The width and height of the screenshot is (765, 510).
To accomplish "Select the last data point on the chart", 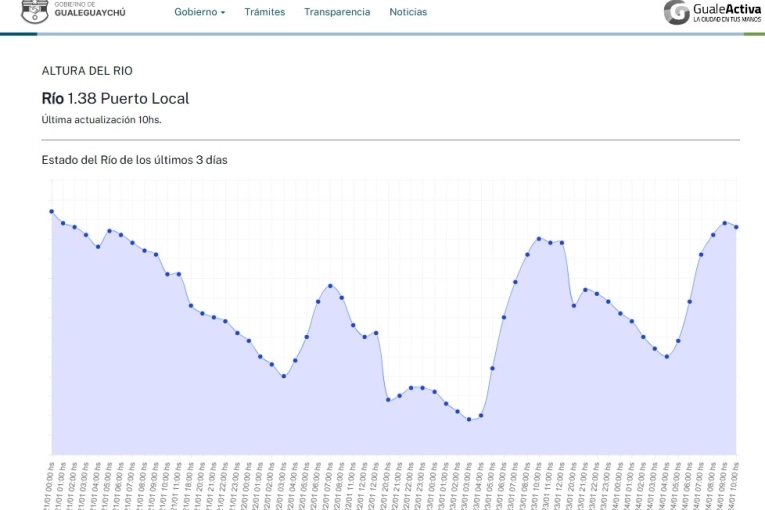I will (736, 227).
